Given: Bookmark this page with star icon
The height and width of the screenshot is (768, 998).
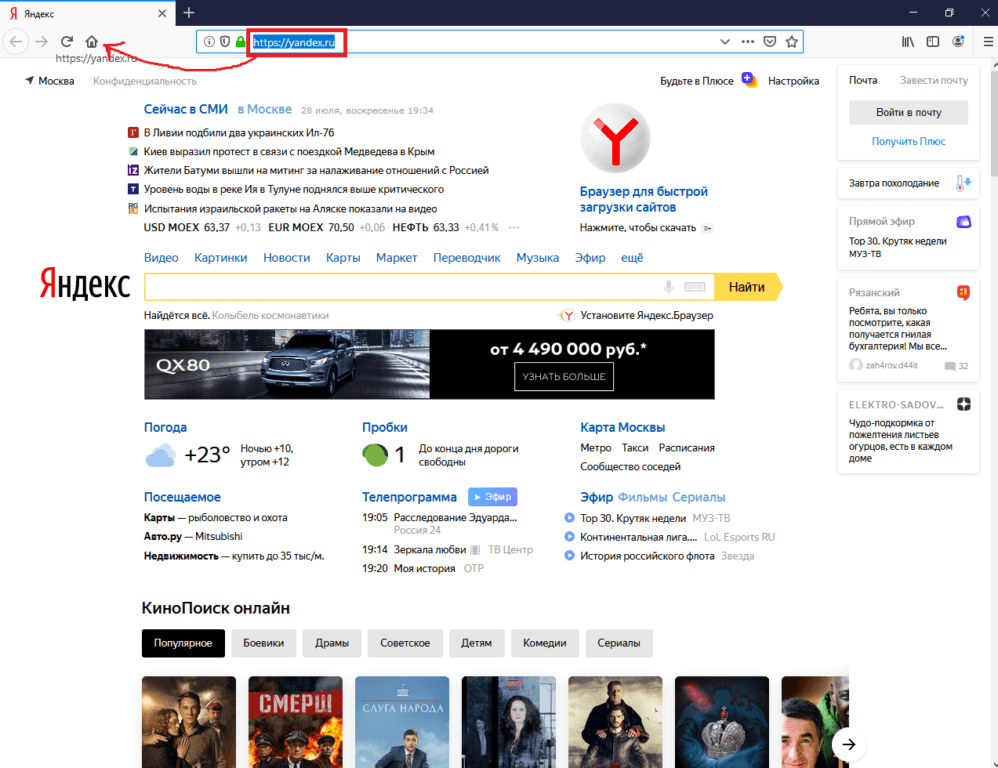Looking at the screenshot, I should [792, 42].
